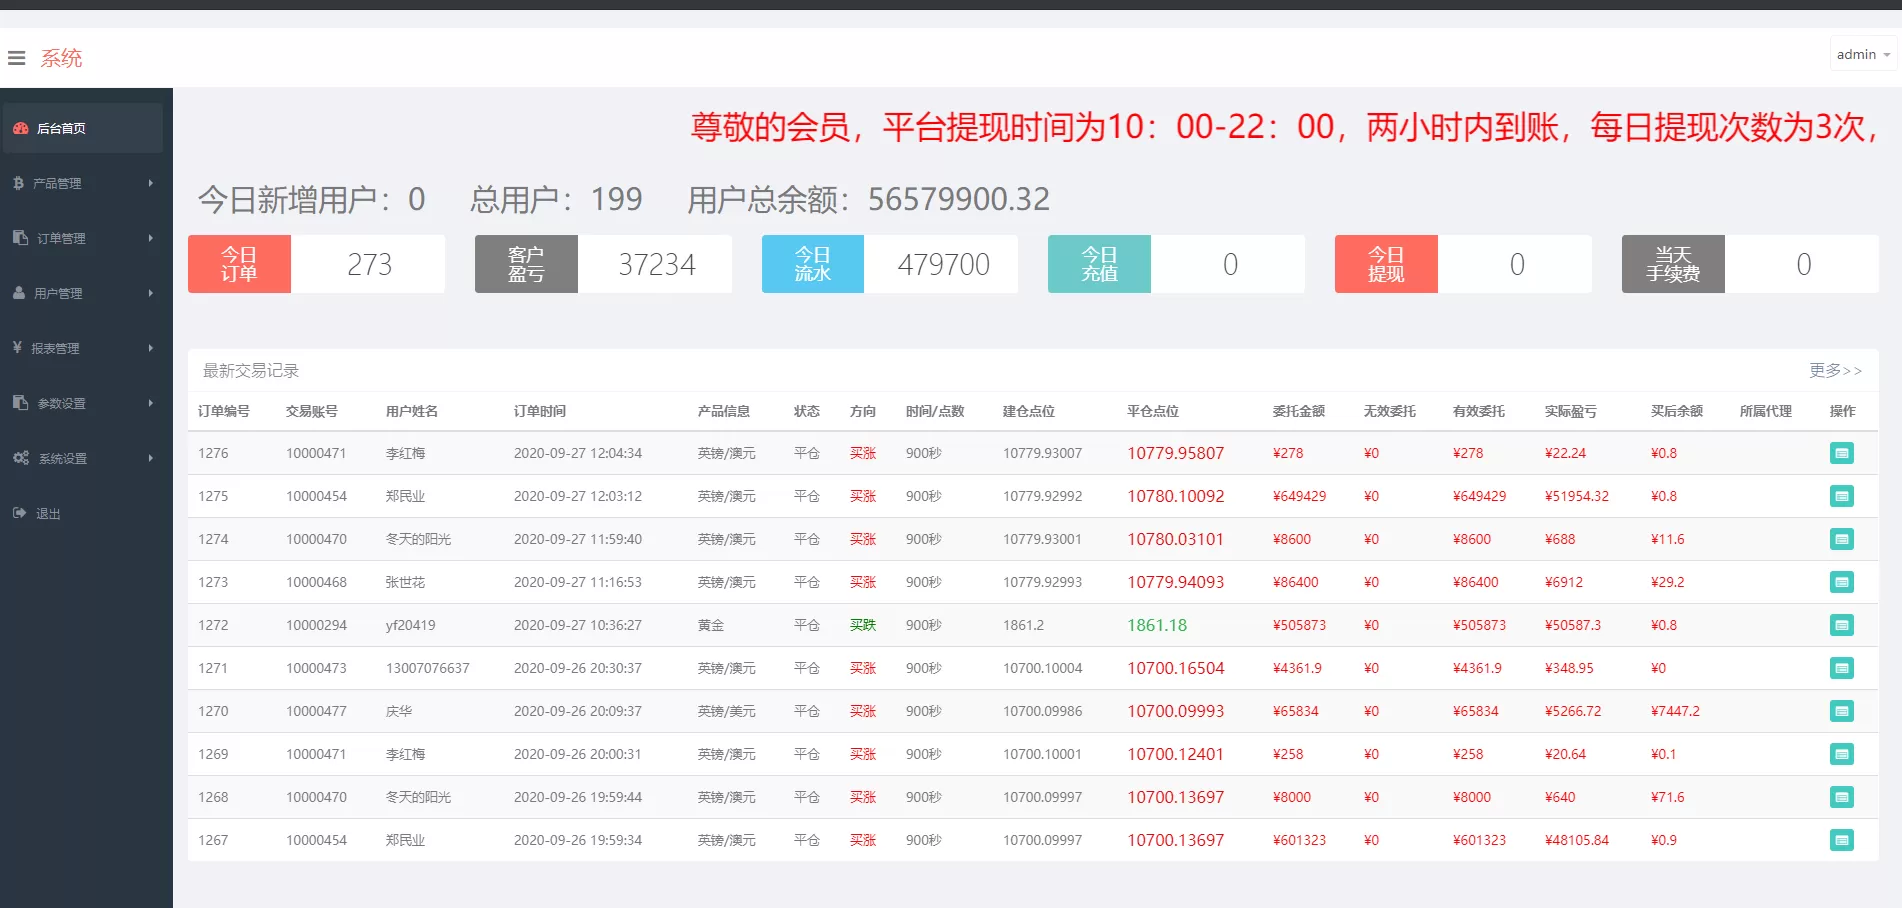Click the 实际盈亏 column header

point(1570,411)
